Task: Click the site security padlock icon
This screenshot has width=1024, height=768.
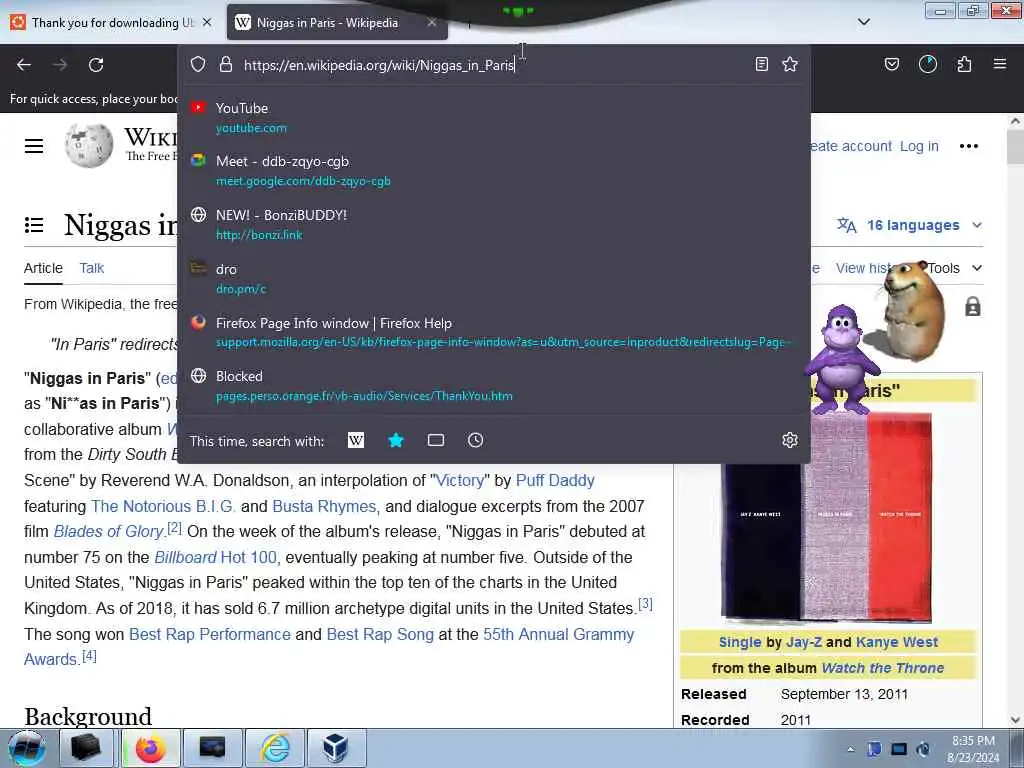Action: coord(226,64)
